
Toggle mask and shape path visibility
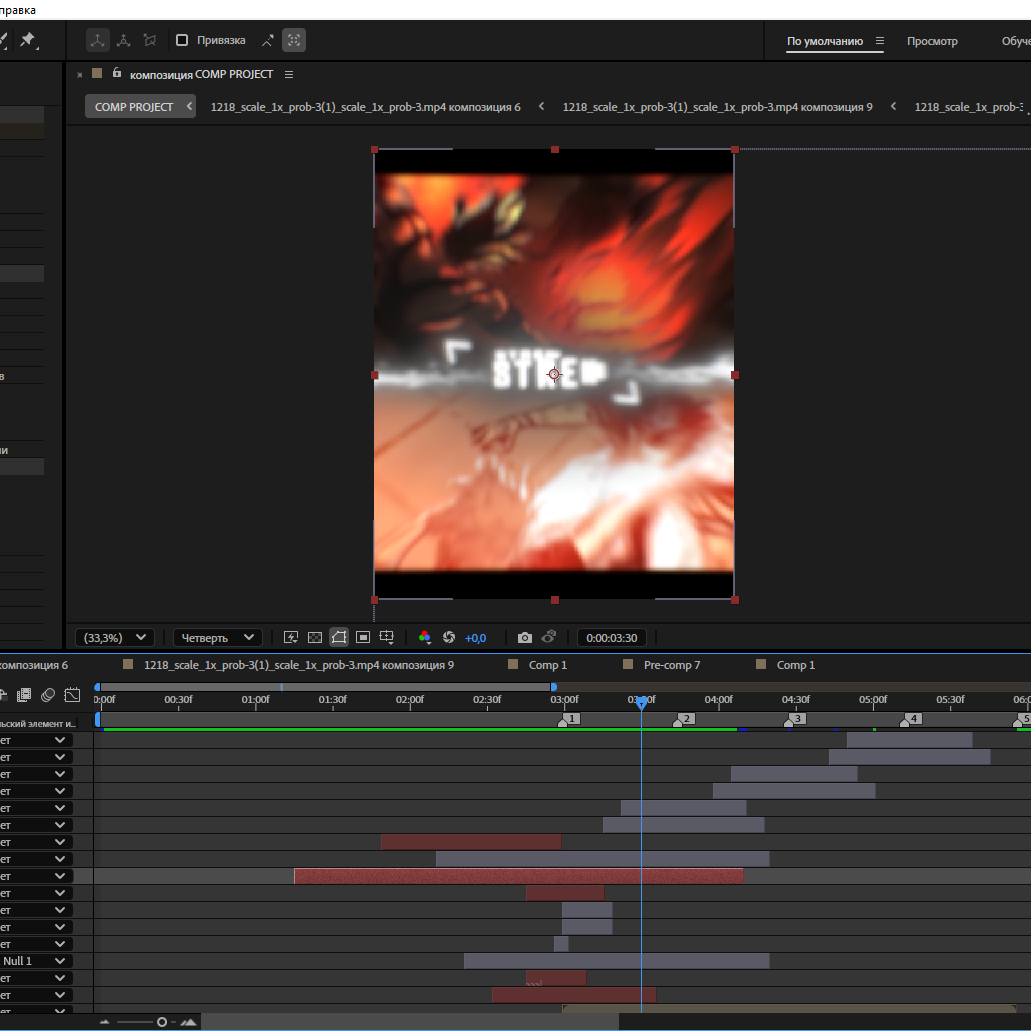point(339,637)
